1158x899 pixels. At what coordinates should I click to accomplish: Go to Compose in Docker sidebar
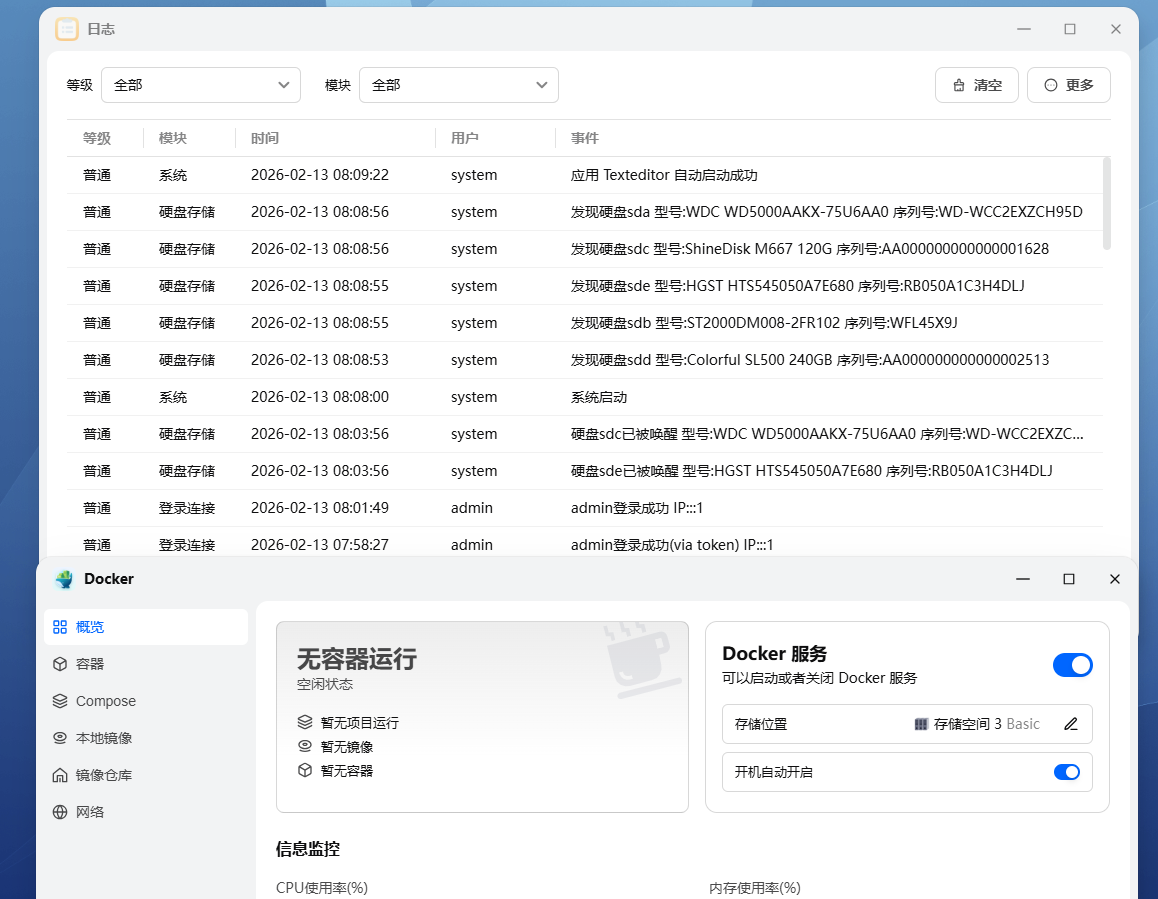pos(105,701)
